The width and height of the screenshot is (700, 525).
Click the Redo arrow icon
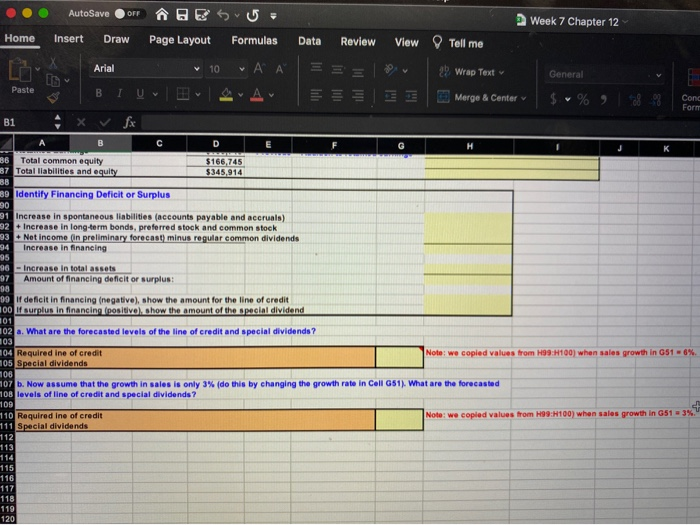tap(253, 16)
